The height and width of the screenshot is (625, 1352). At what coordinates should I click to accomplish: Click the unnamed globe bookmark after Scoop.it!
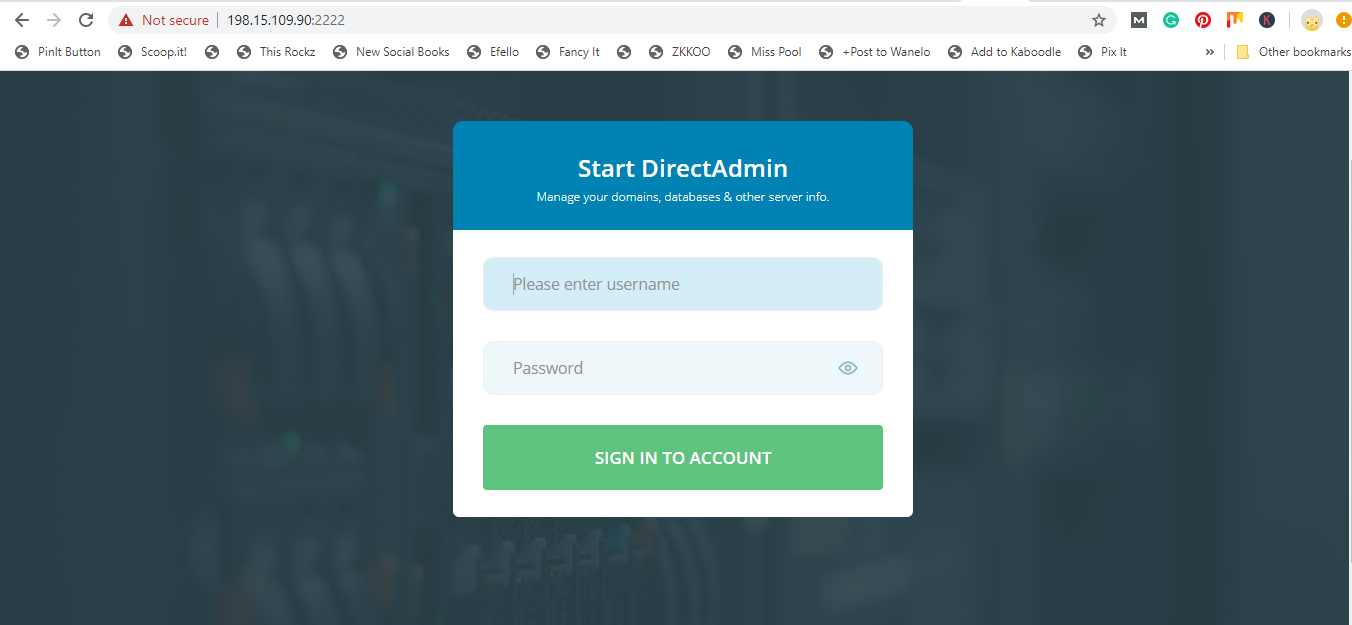point(212,52)
